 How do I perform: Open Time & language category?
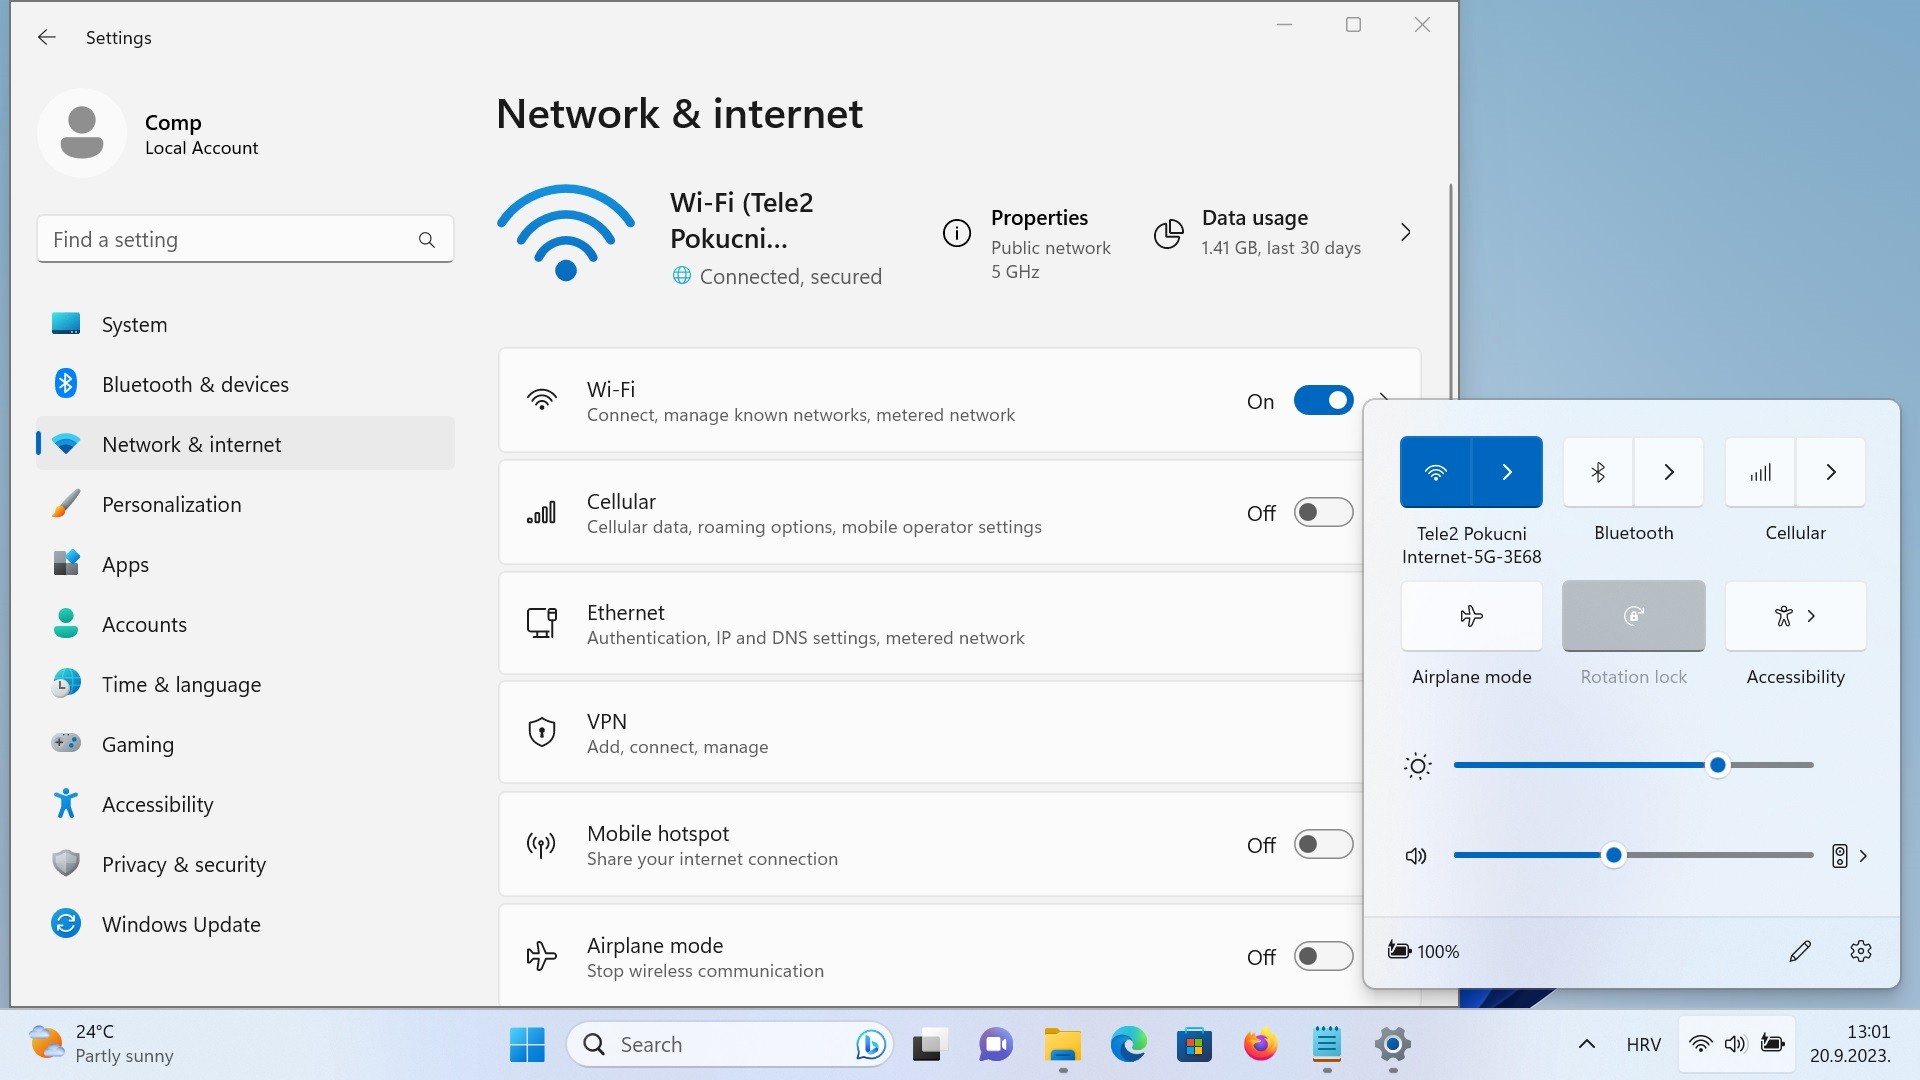pyautogui.click(x=245, y=684)
